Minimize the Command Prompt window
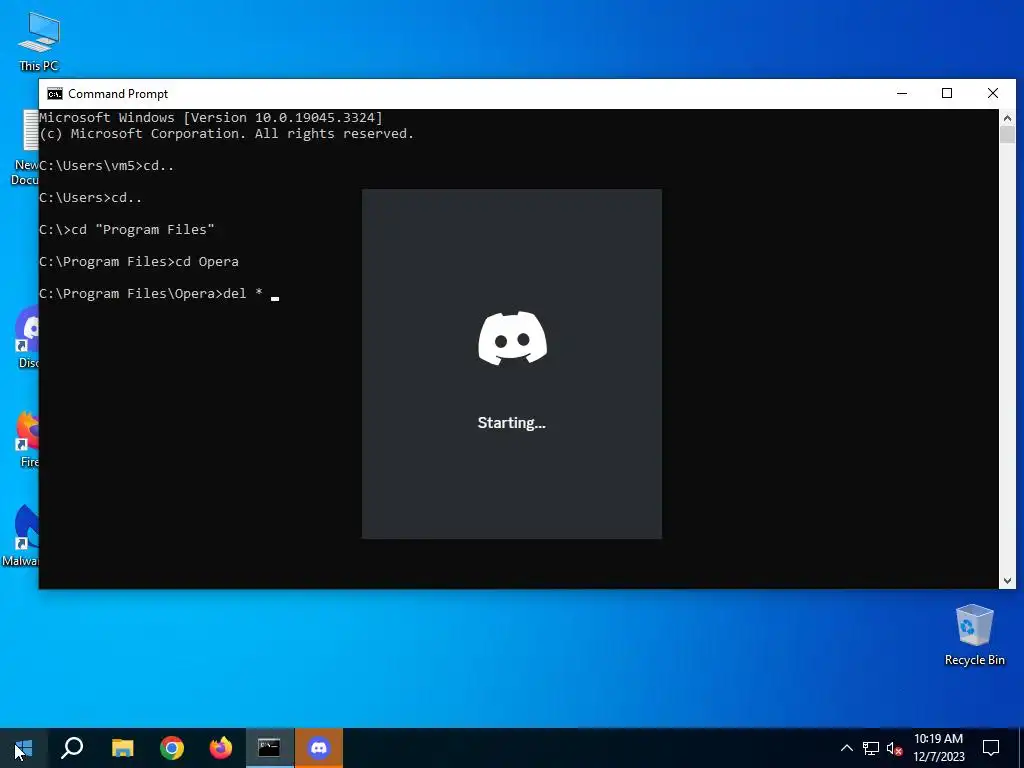This screenshot has height=768, width=1024. [x=902, y=93]
